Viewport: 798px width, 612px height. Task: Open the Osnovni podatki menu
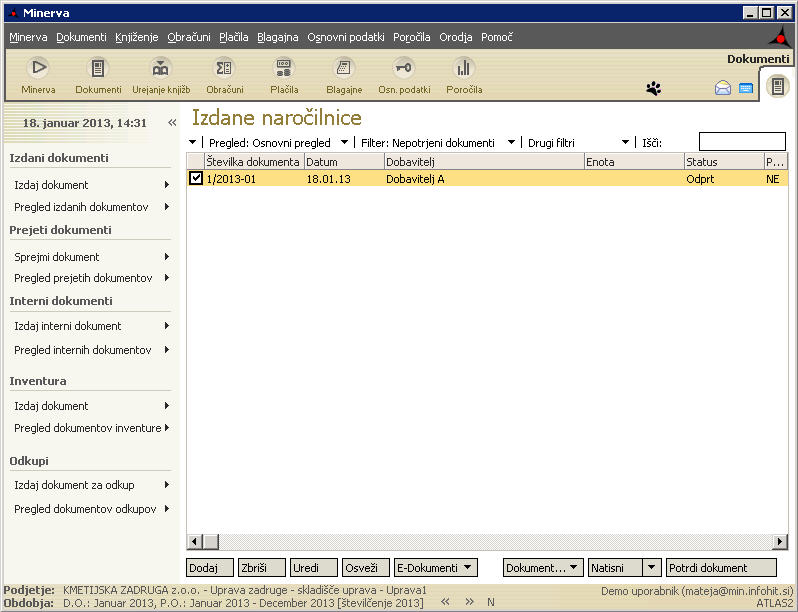[x=346, y=37]
